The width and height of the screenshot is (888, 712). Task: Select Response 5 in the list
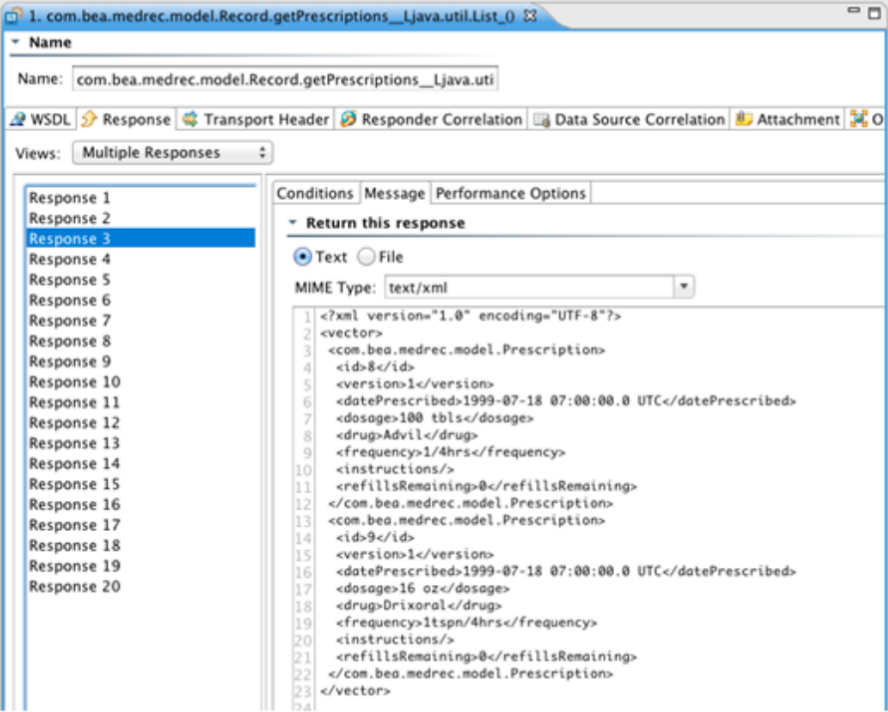pos(141,279)
